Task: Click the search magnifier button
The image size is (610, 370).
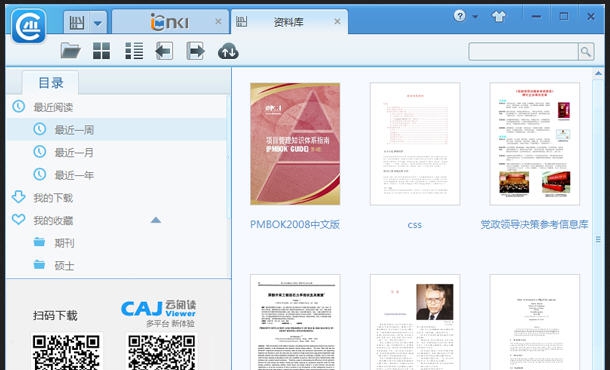Action: point(586,51)
